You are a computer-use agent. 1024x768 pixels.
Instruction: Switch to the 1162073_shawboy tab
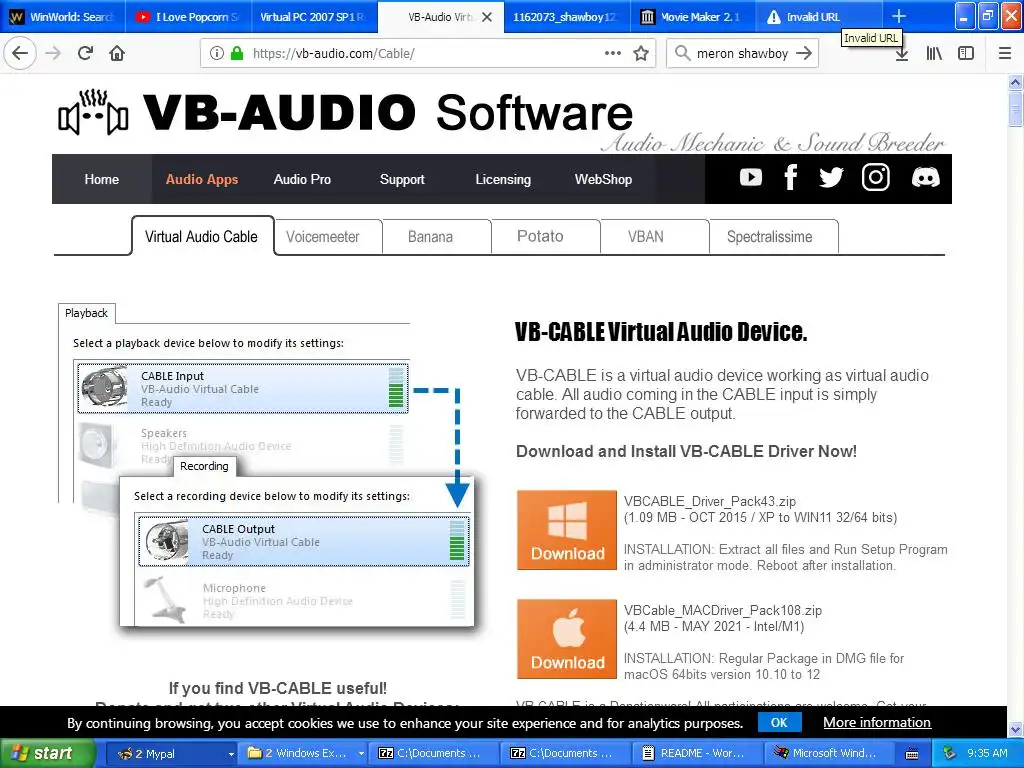tap(566, 17)
